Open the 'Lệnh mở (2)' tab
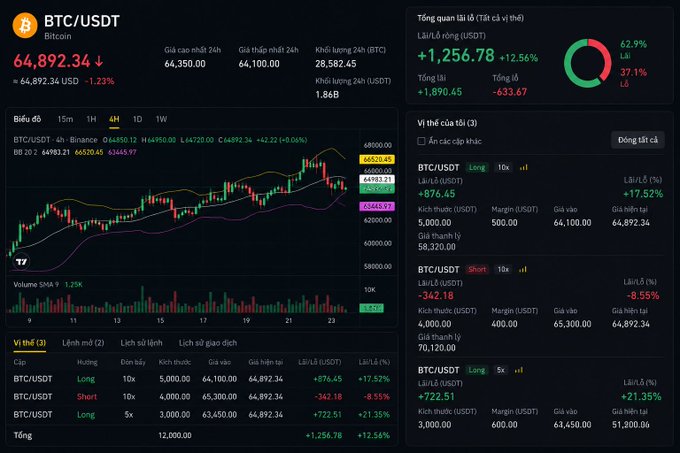680x453 pixels. [x=83, y=343]
